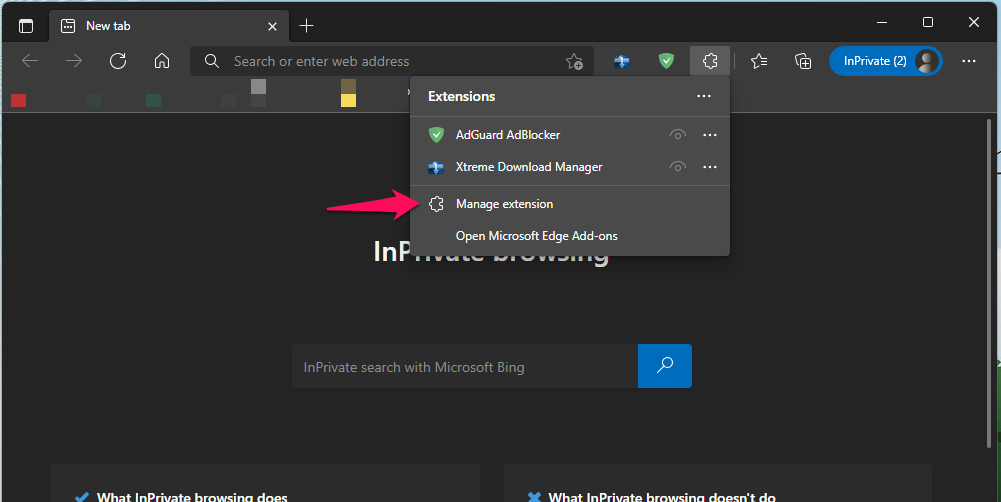The image size is (1001, 502).
Task: Open the Collections icon
Action: coord(803,61)
